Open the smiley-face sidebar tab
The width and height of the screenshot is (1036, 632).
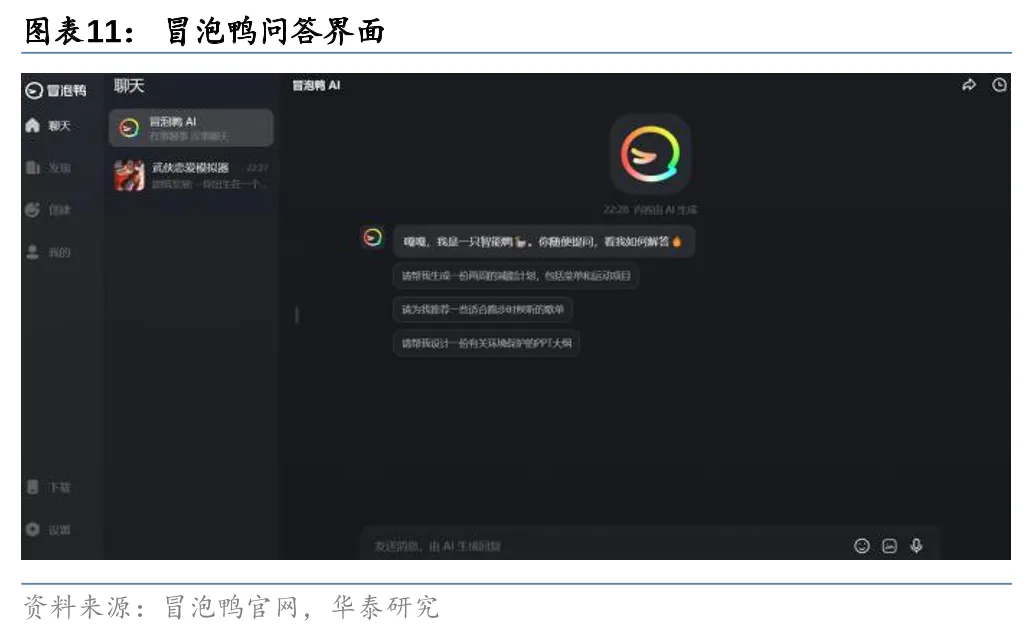pos(48,210)
